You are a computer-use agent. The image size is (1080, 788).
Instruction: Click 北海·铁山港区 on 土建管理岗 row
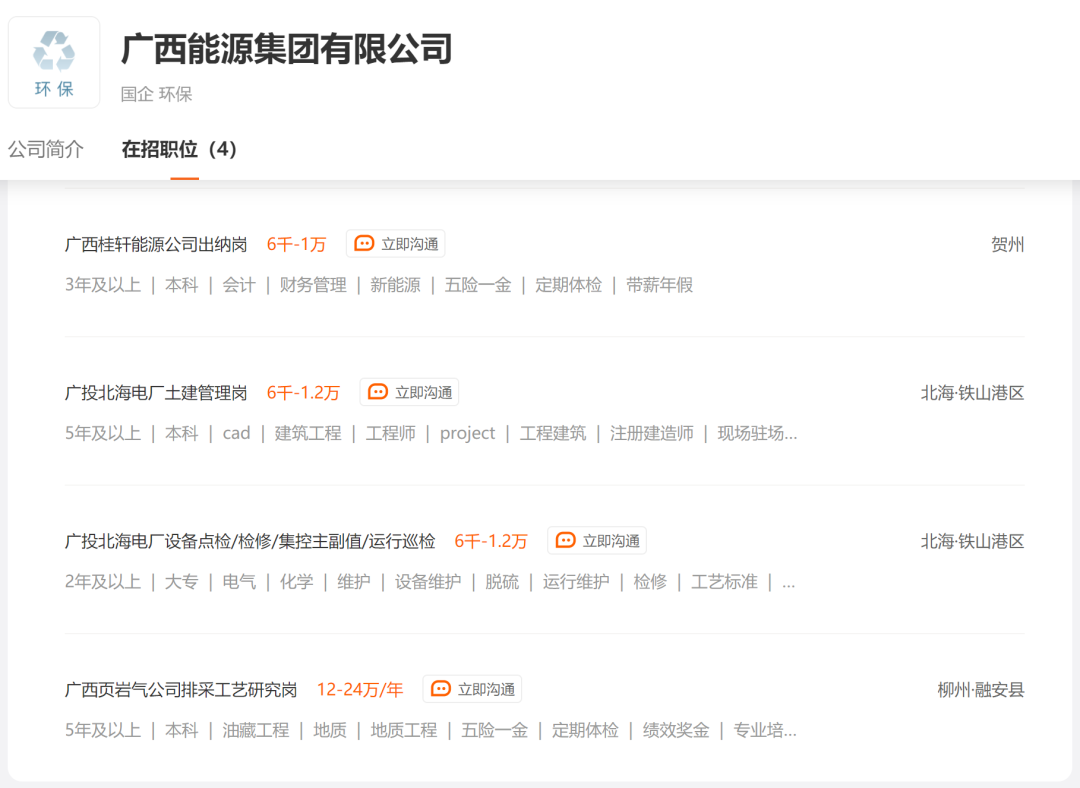pyautogui.click(x=973, y=393)
